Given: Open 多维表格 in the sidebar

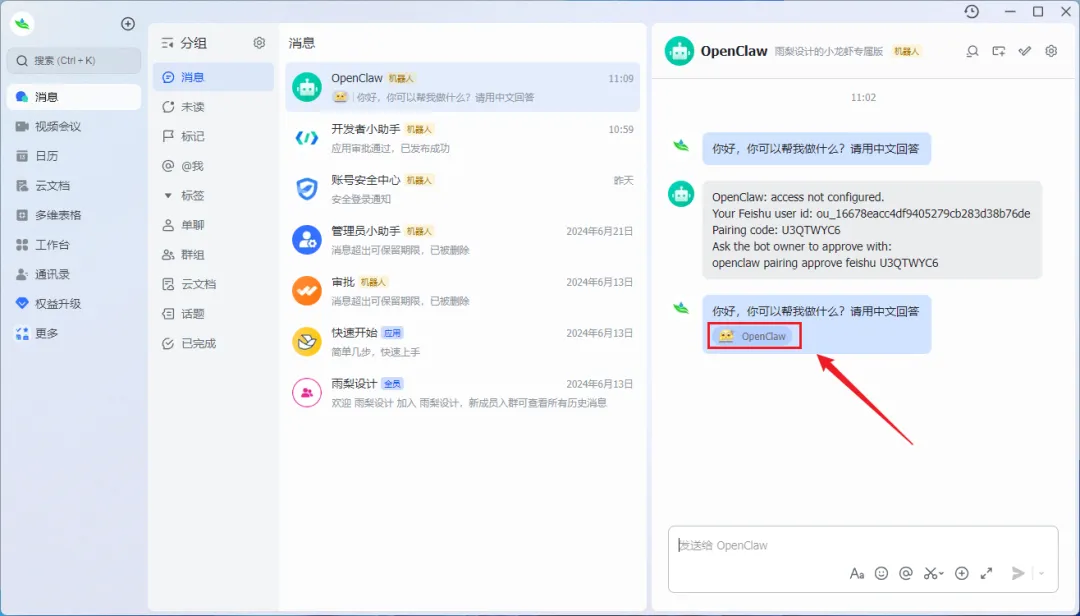Looking at the screenshot, I should [x=74, y=215].
